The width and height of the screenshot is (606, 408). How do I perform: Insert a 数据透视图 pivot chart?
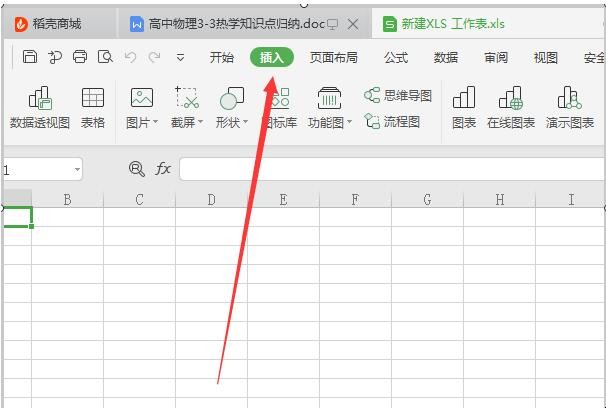[x=40, y=107]
